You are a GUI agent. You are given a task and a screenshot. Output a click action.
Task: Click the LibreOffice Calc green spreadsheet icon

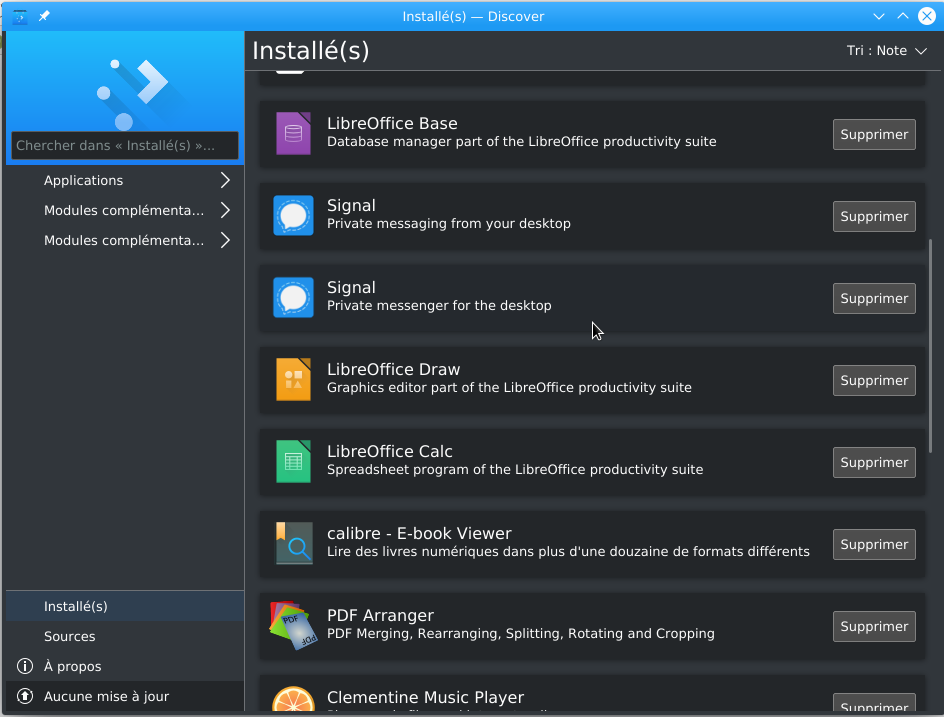[x=293, y=461]
